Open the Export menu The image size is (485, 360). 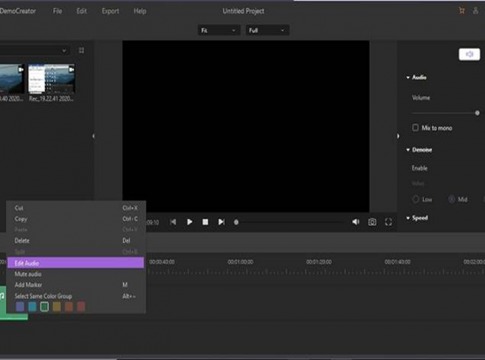click(x=110, y=11)
